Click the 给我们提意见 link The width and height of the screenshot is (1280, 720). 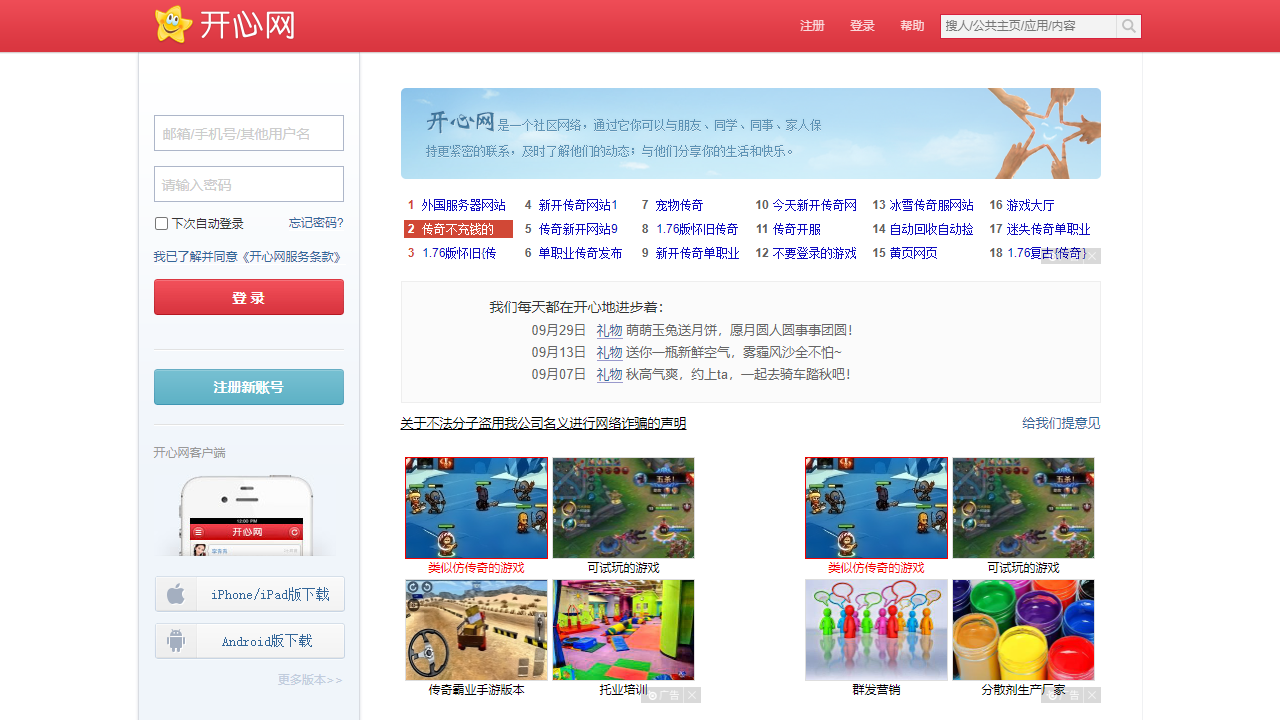pos(1061,423)
